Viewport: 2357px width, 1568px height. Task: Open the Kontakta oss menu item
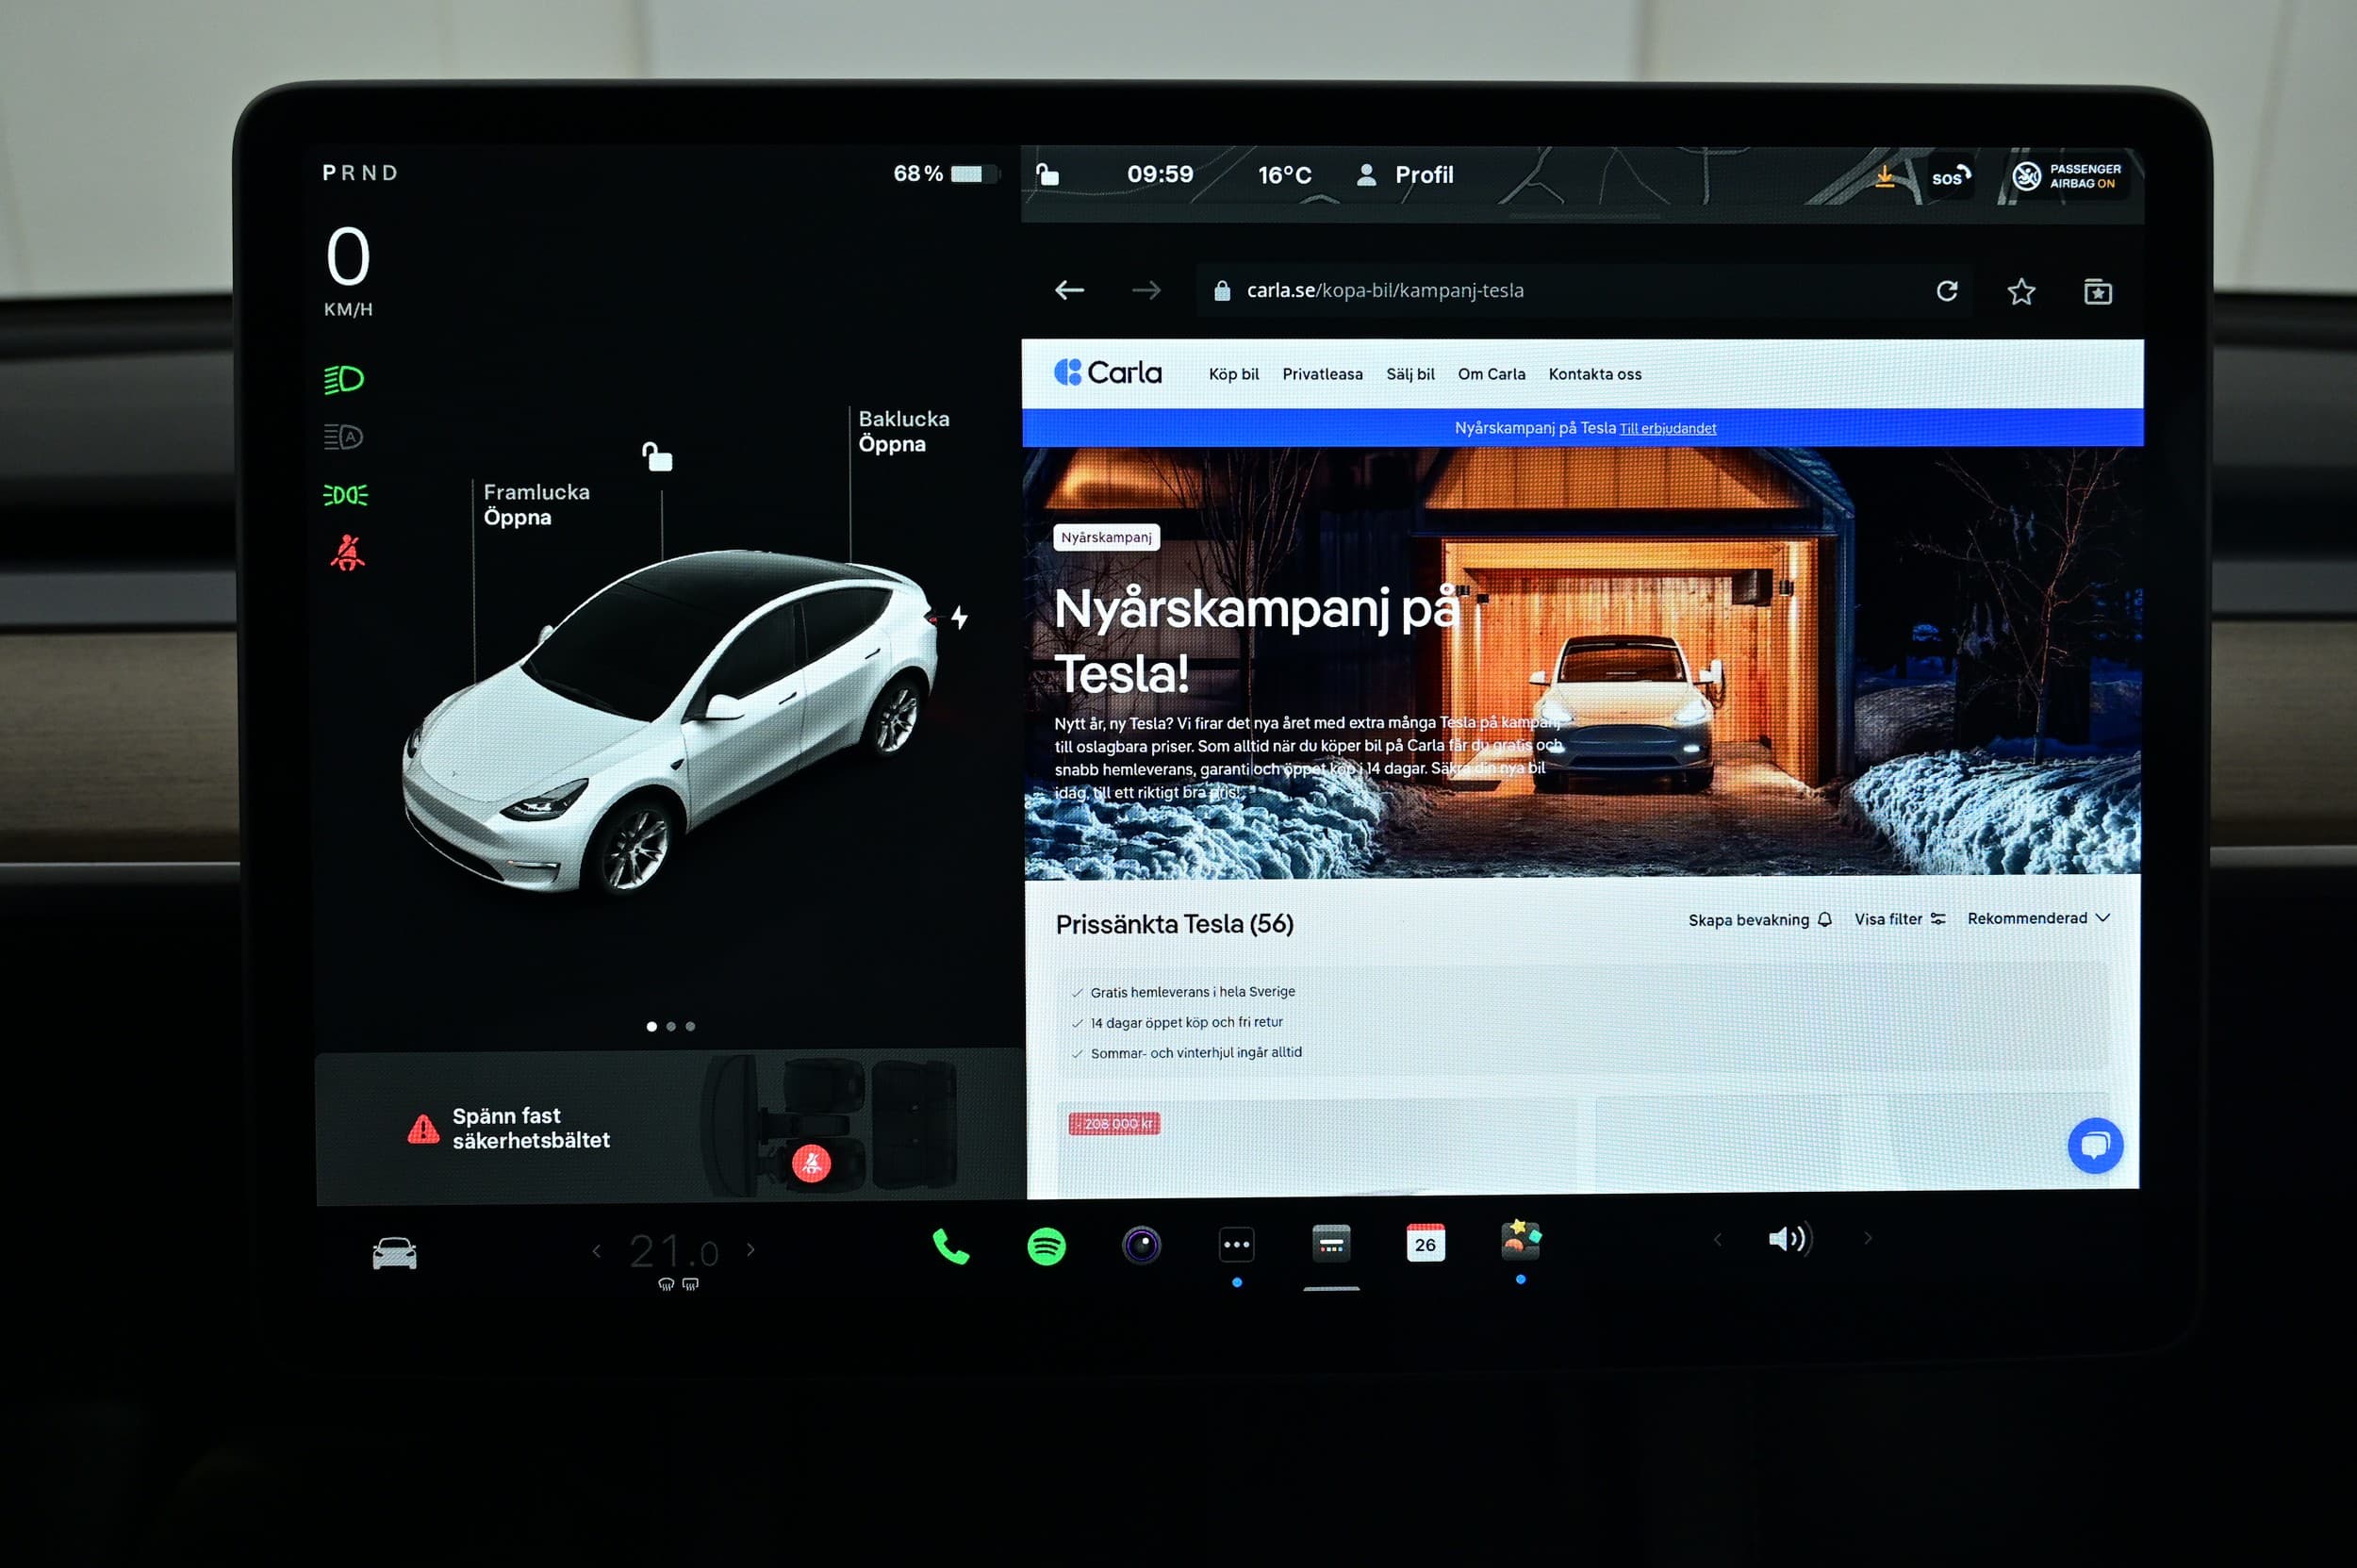(1595, 374)
